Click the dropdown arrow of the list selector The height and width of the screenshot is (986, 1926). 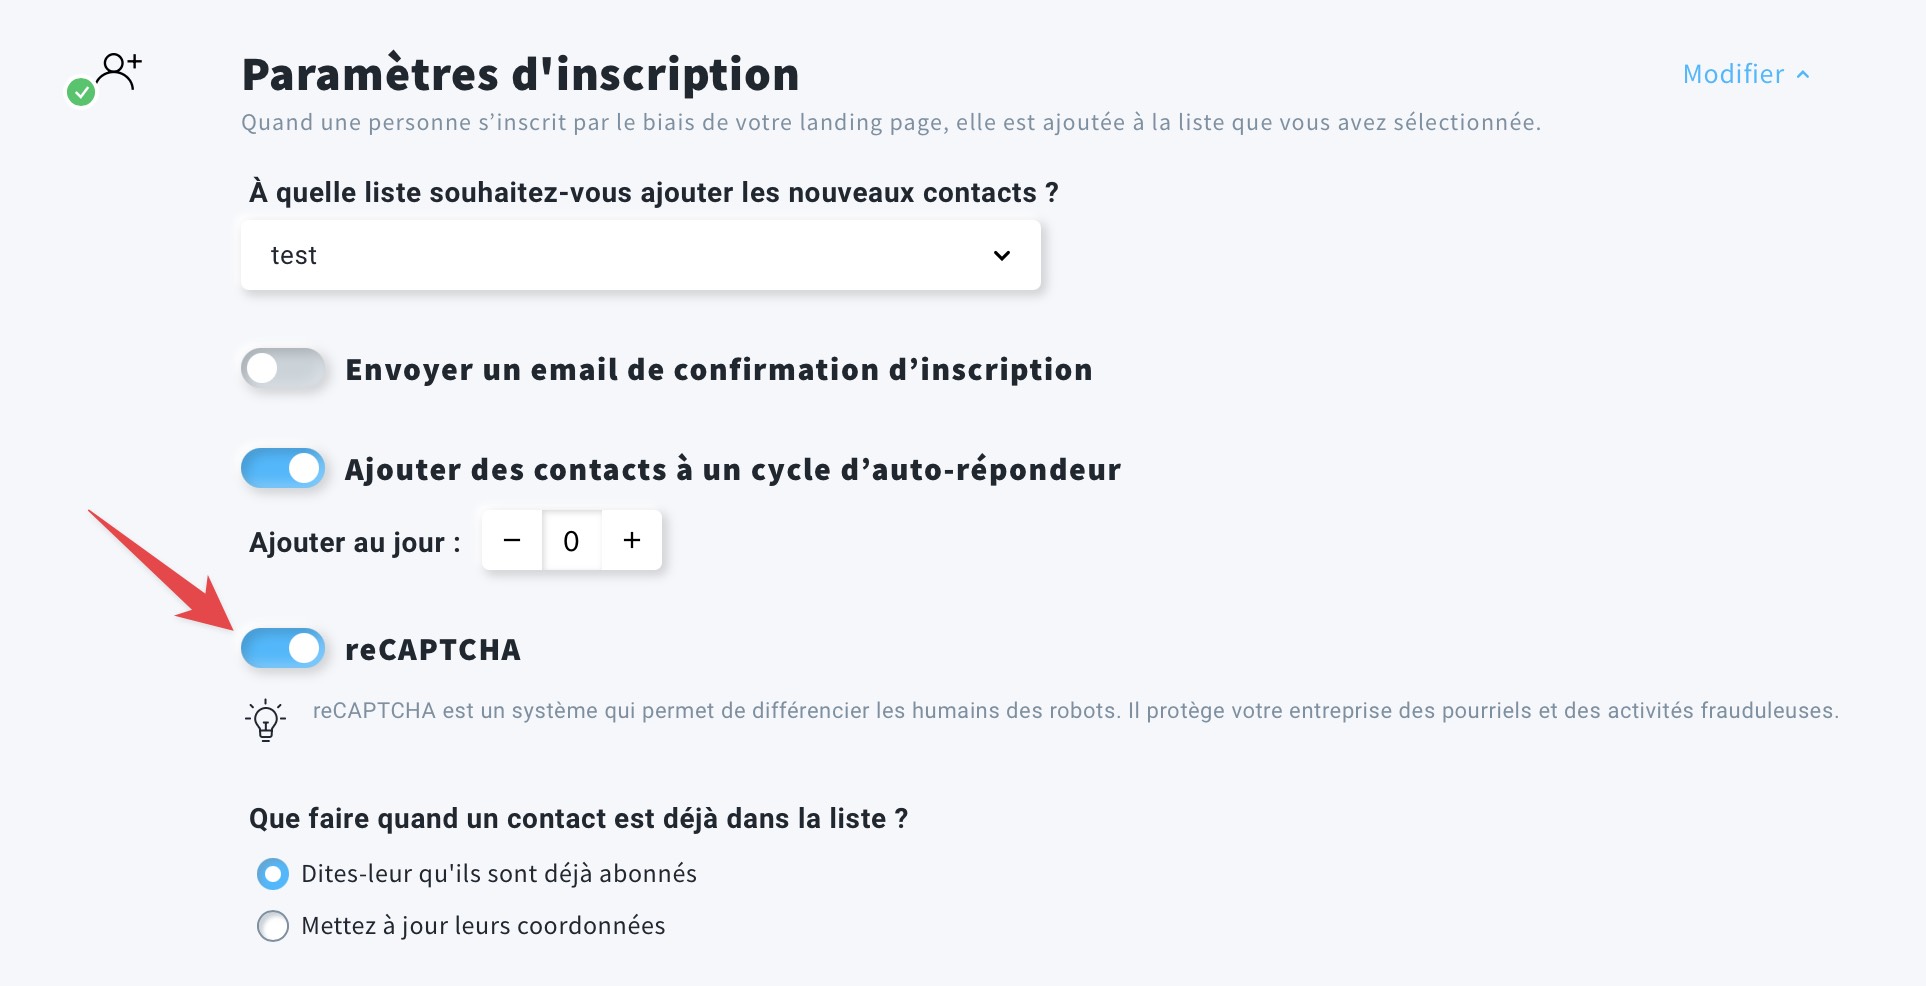coord(1001,256)
